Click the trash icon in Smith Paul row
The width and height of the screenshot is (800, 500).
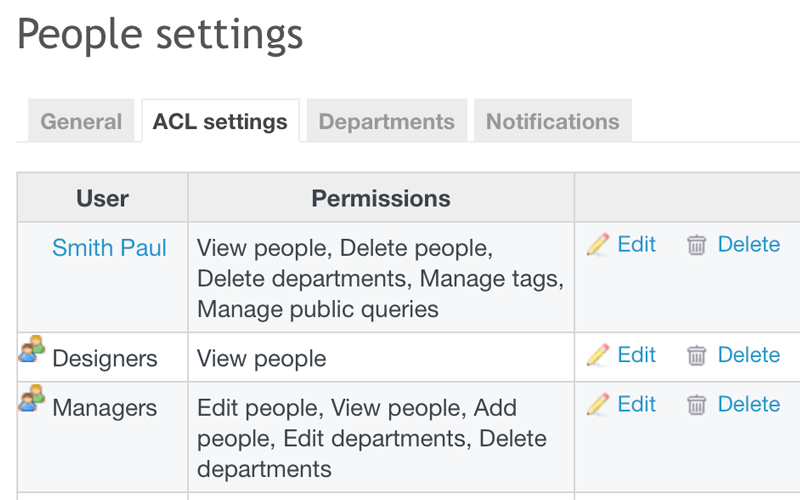pos(697,245)
